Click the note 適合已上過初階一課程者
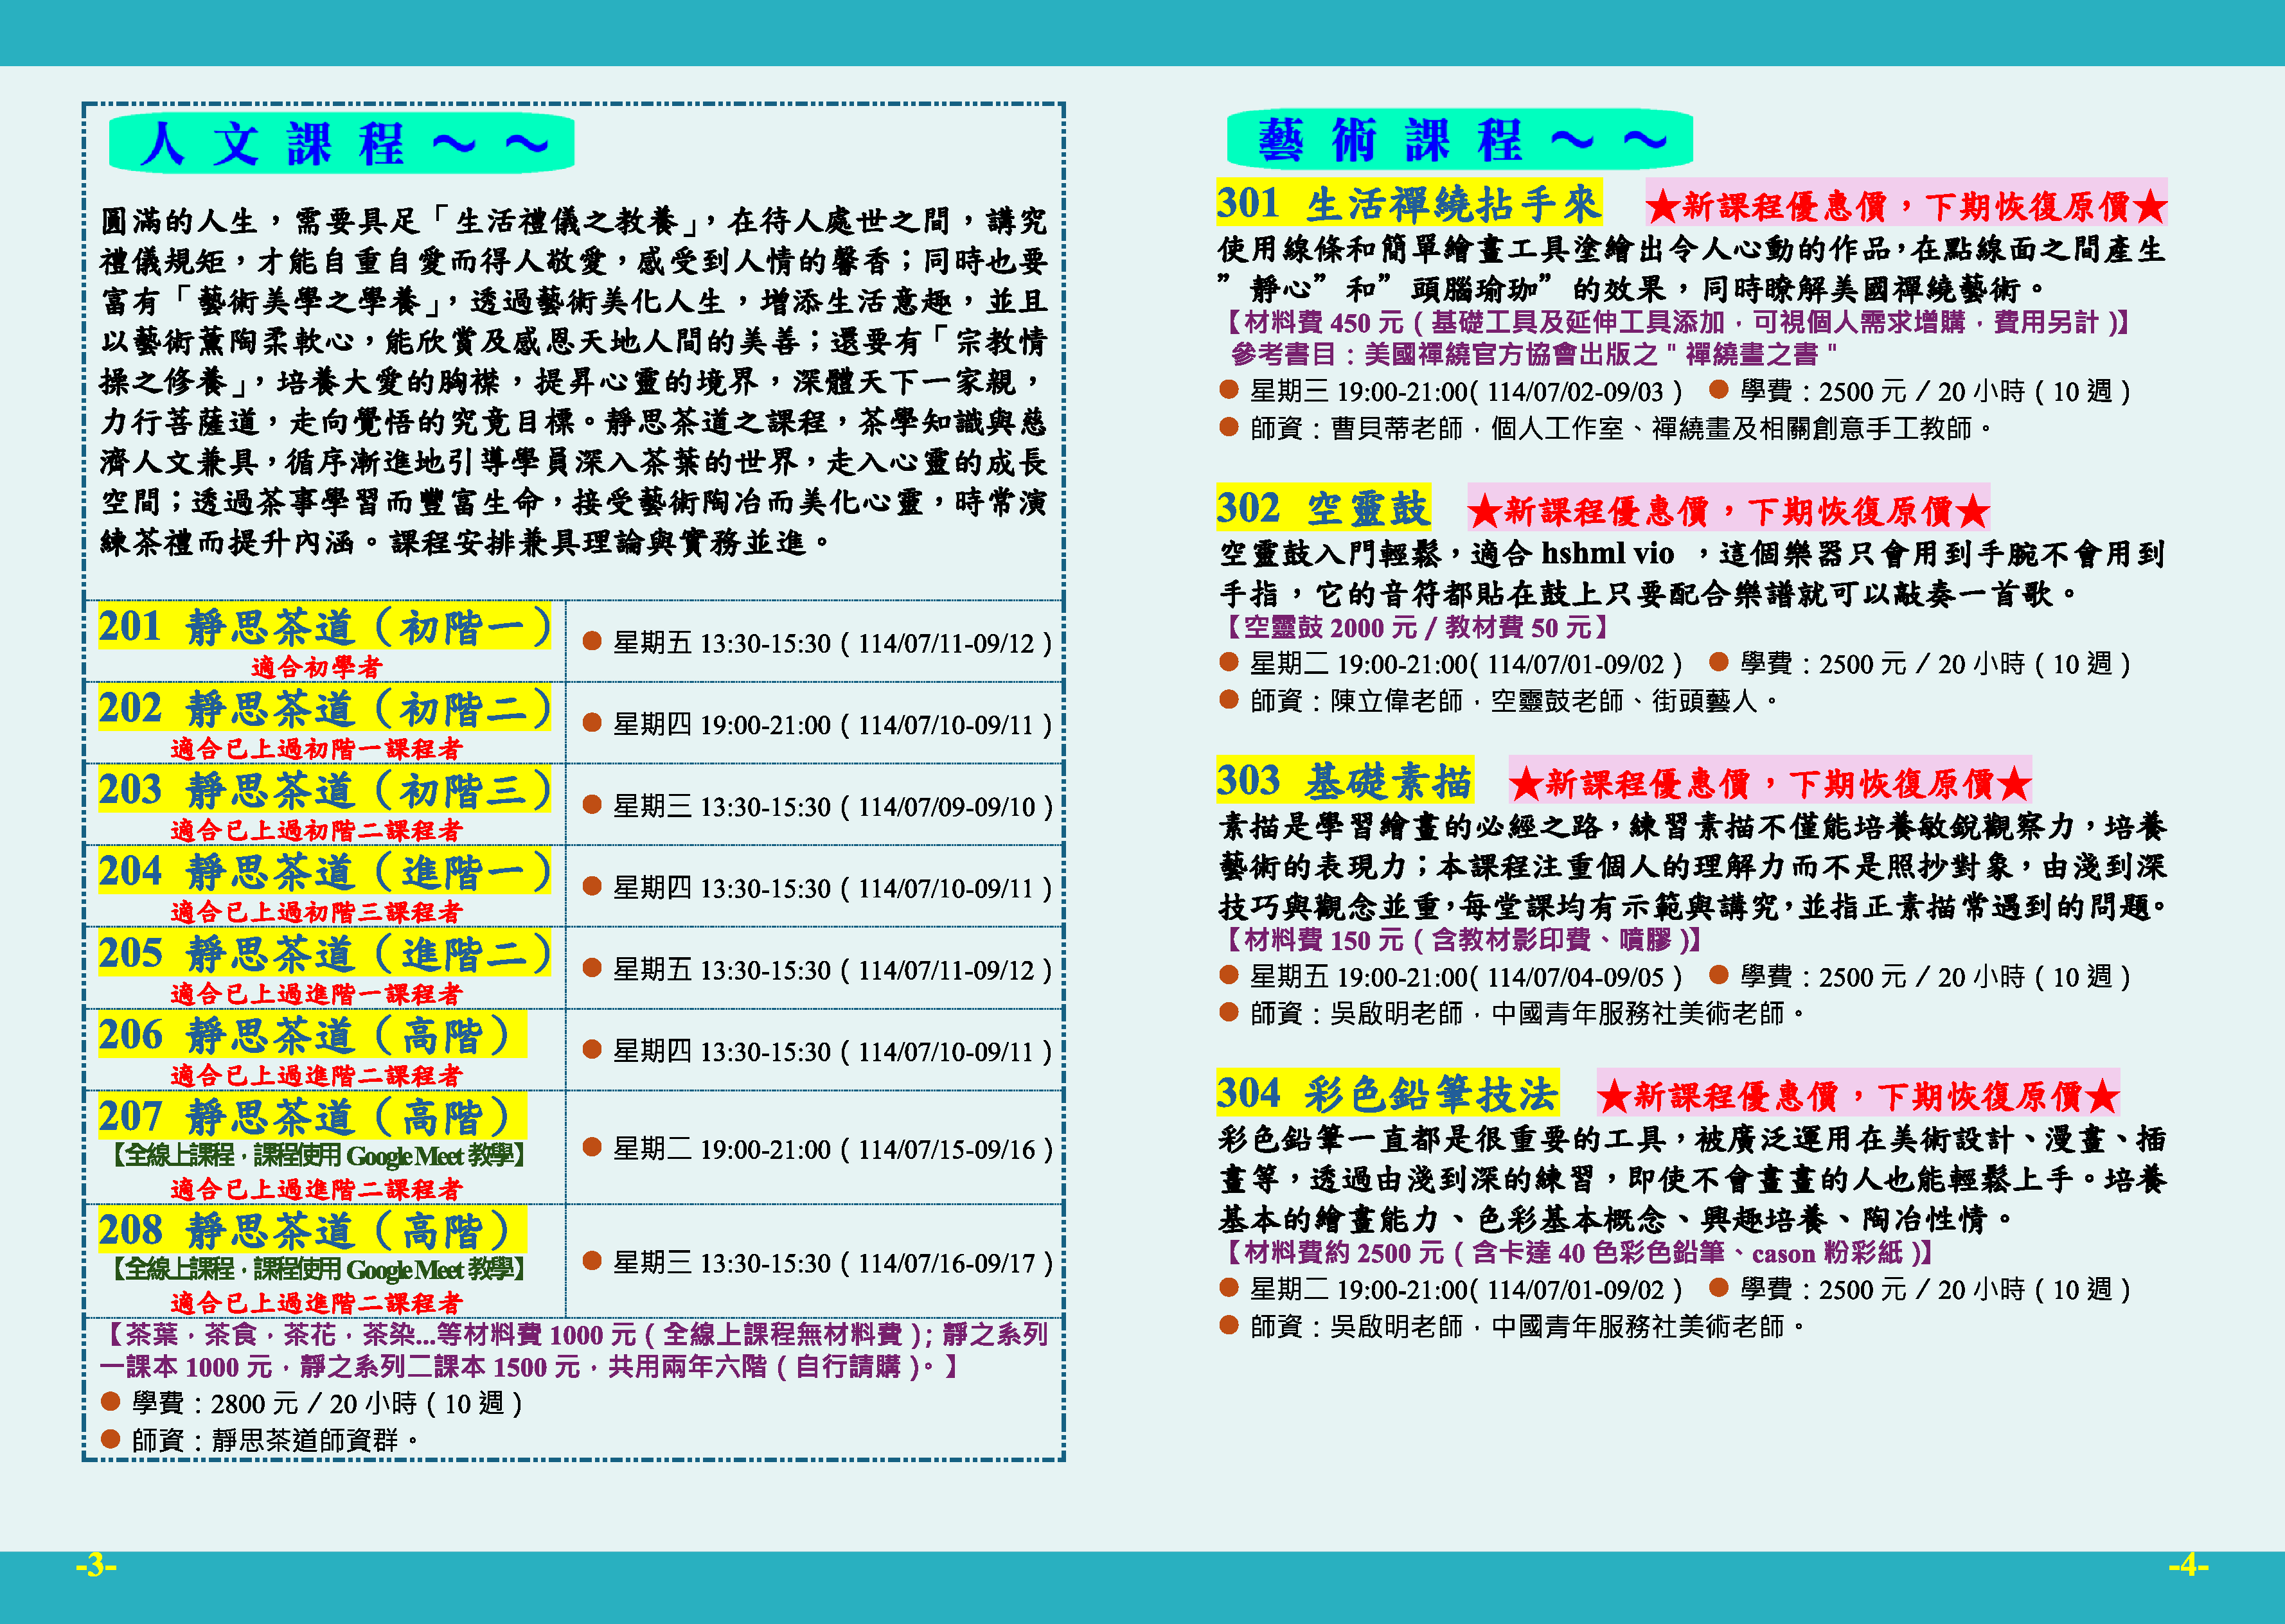This screenshot has height=1624, width=2285. click(x=316, y=749)
